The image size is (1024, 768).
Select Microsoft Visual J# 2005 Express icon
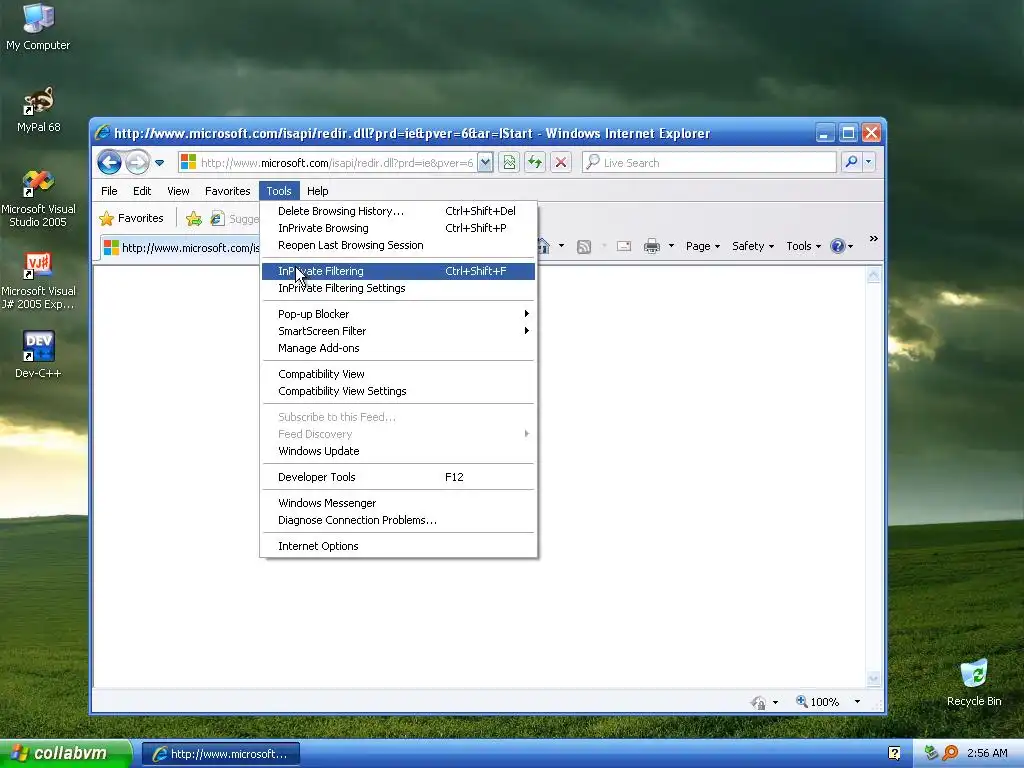[38, 281]
